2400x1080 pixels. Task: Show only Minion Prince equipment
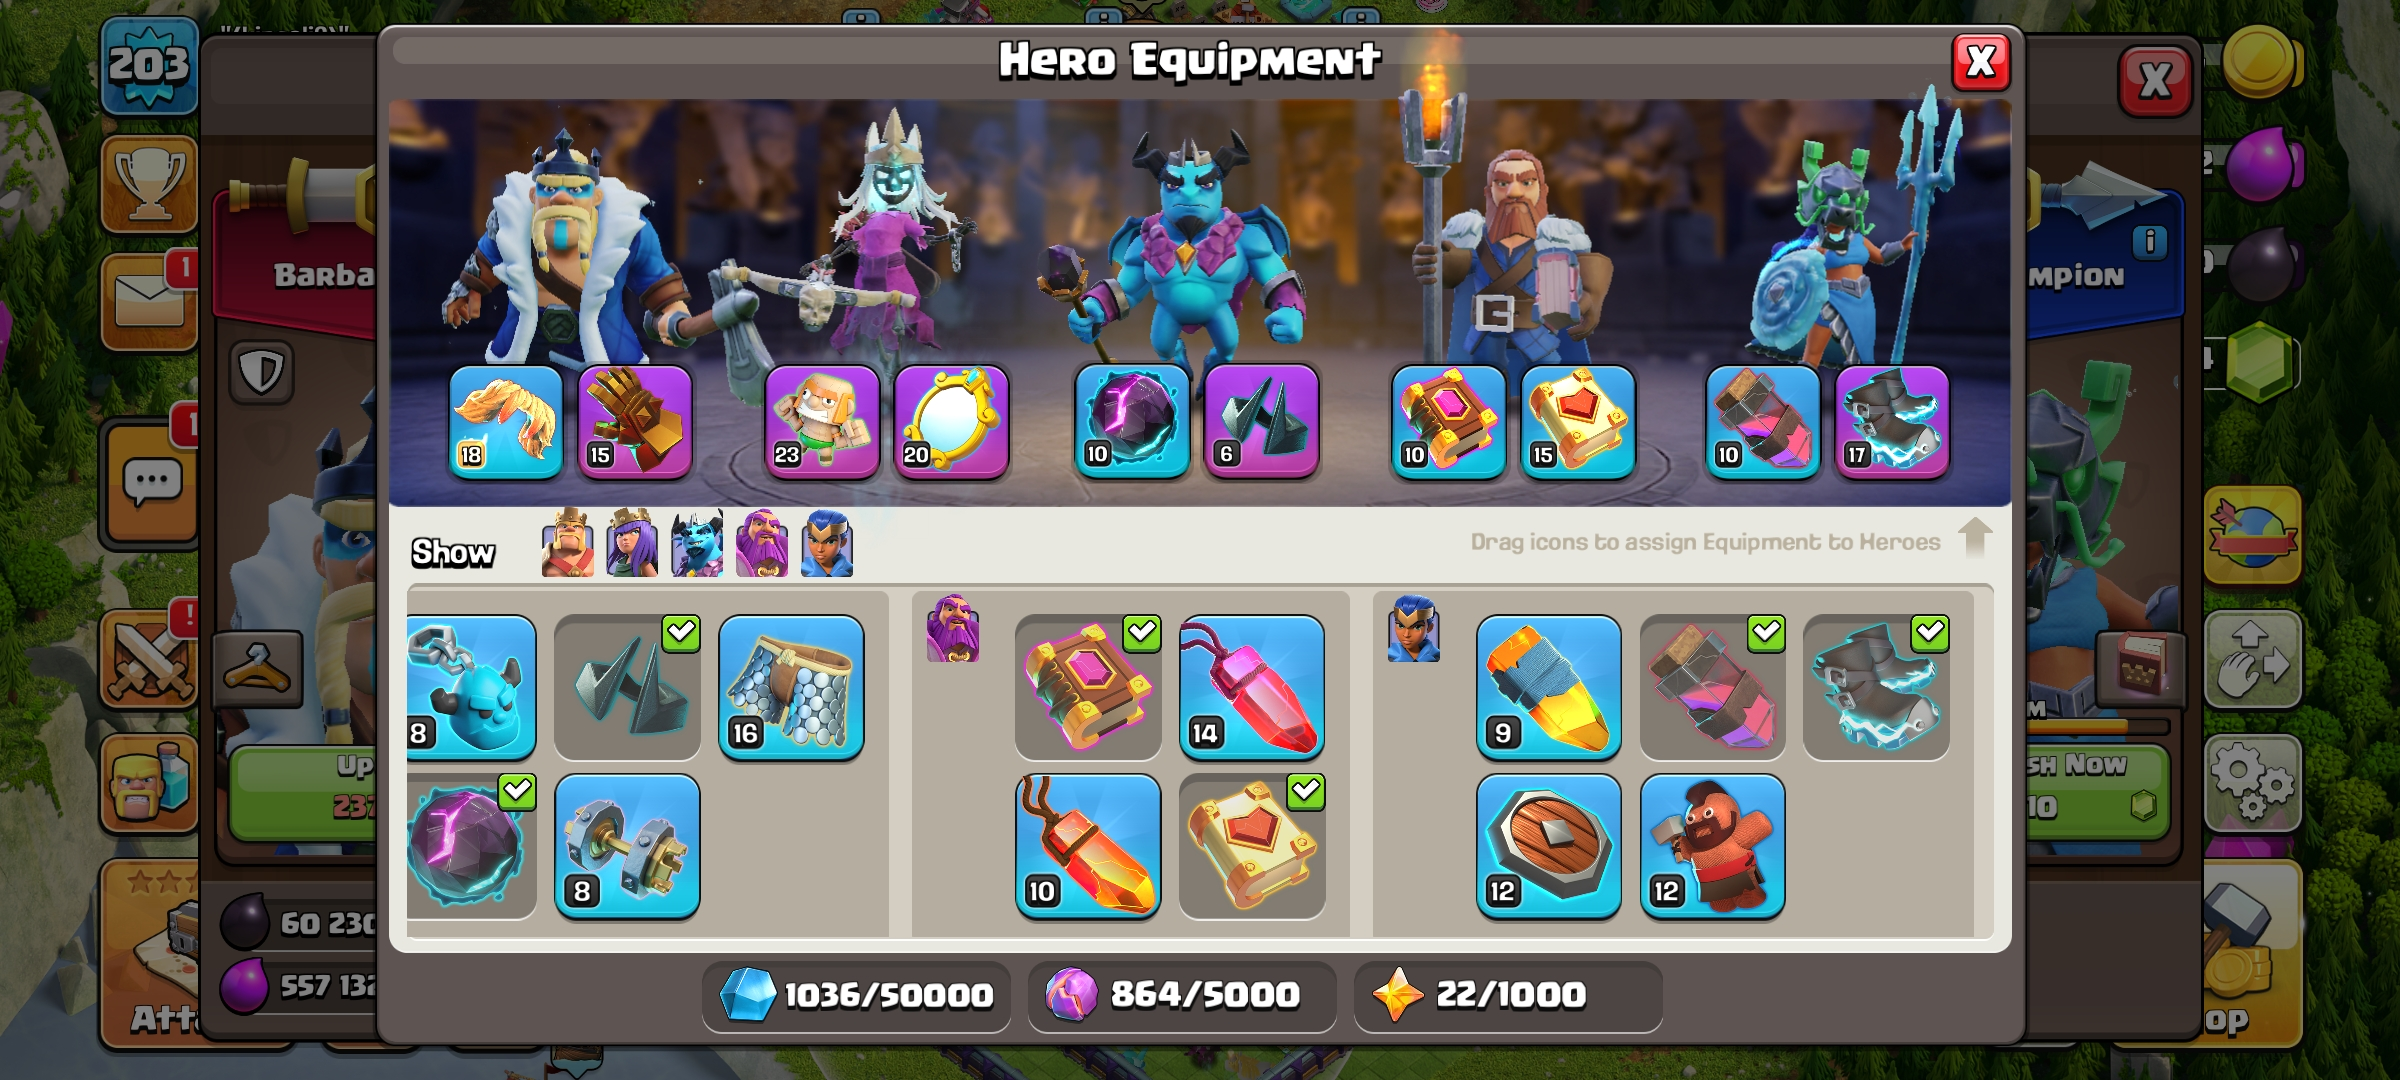click(x=697, y=544)
